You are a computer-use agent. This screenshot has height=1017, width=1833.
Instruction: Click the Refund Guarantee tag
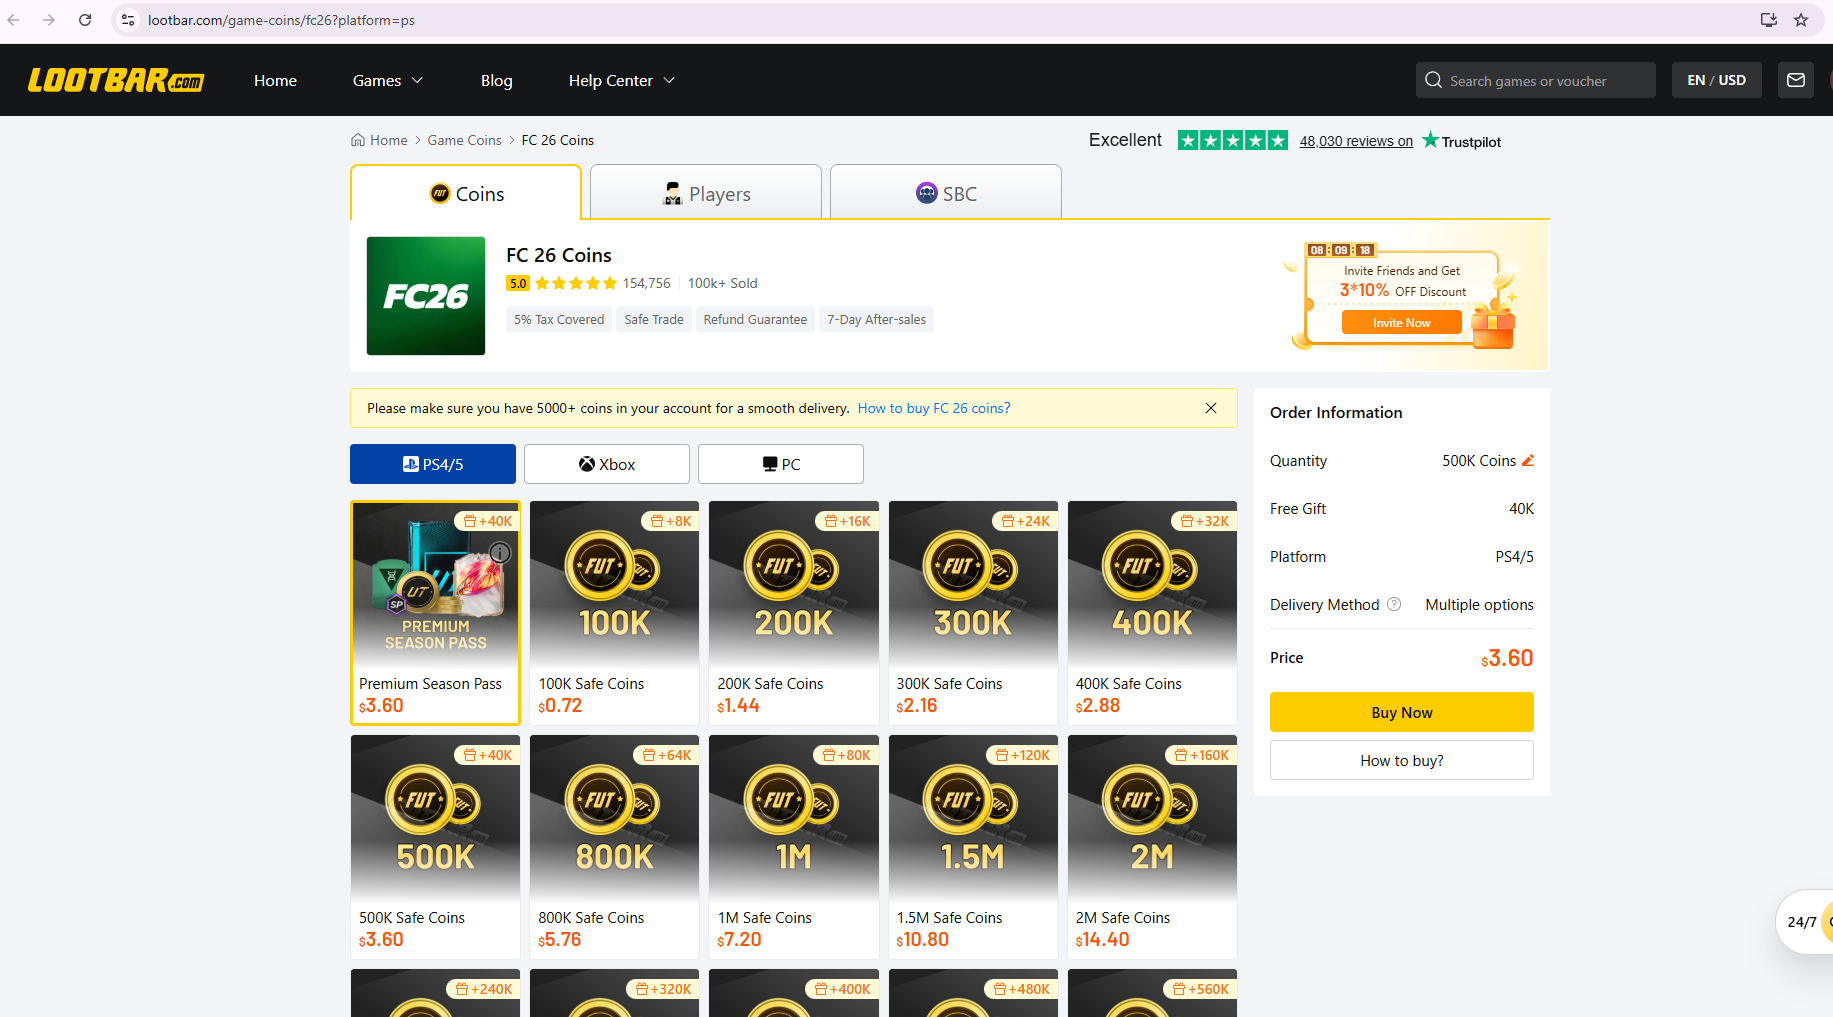click(755, 319)
